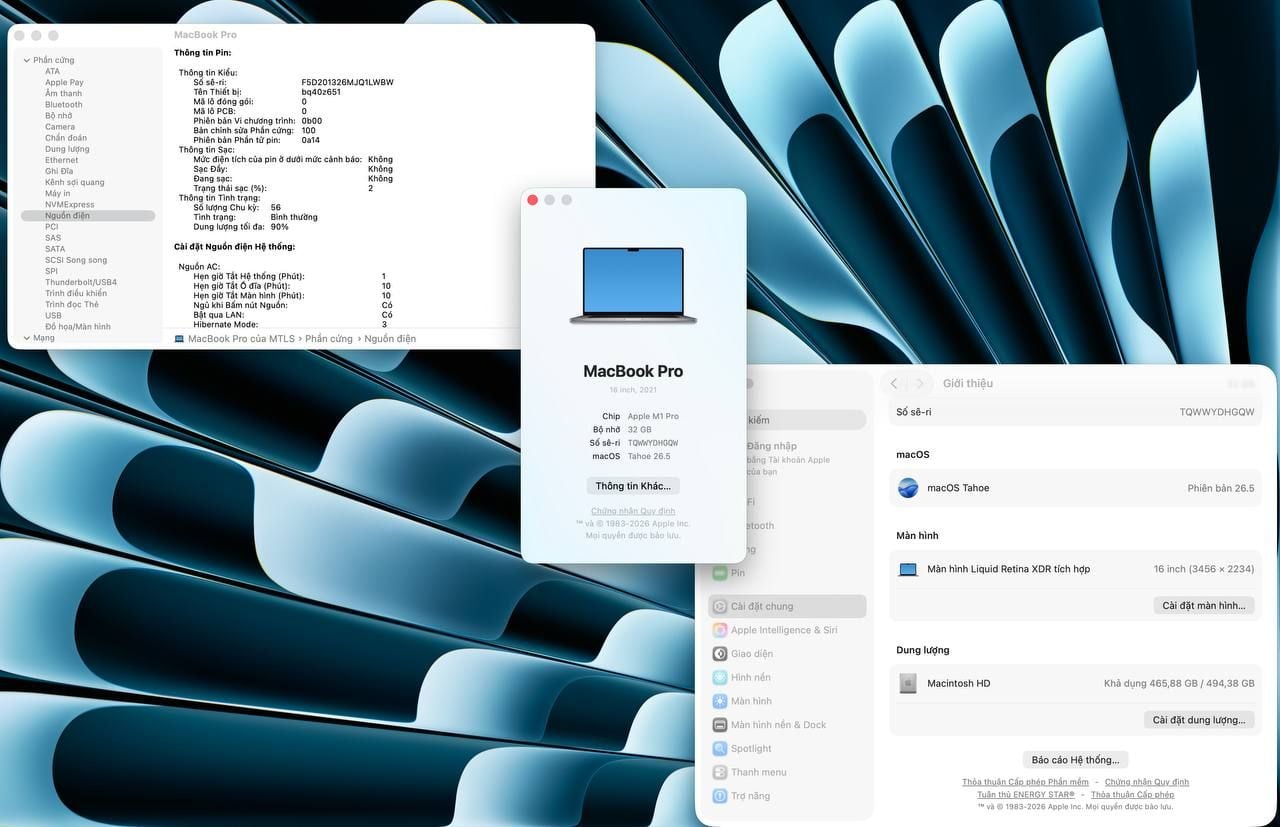This screenshot has width=1280, height=827.
Task: Click the laptop icon in the path bar
Action: point(179,339)
